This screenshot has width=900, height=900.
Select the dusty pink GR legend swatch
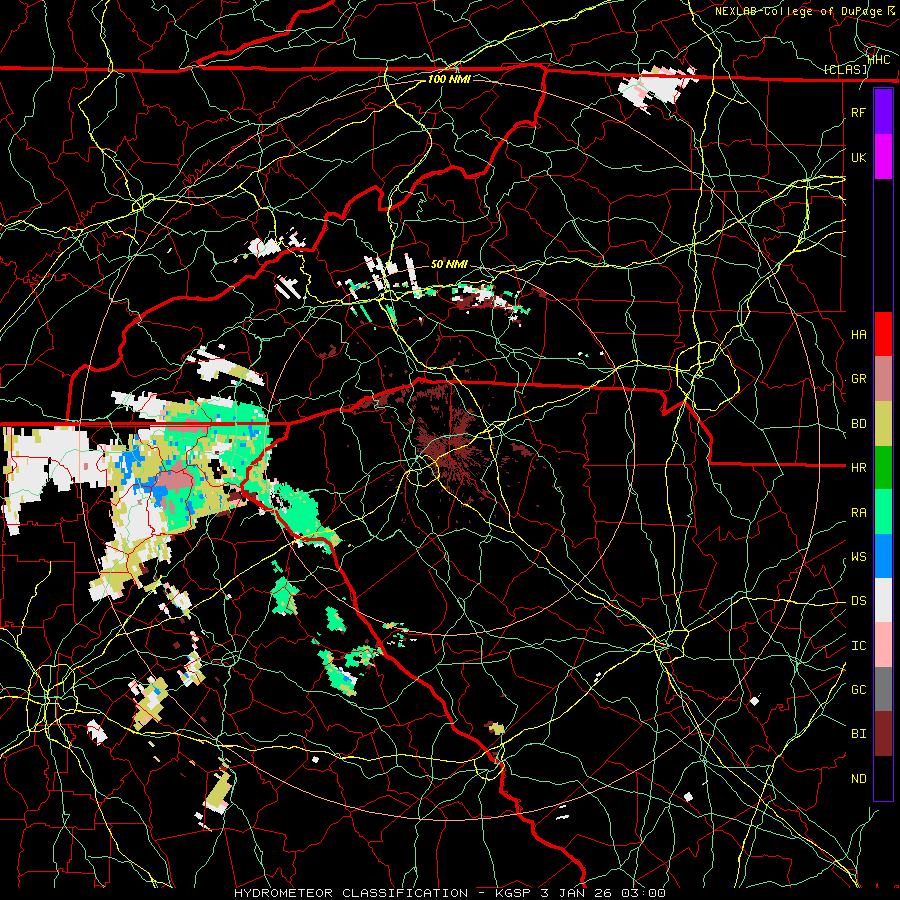tap(883, 379)
